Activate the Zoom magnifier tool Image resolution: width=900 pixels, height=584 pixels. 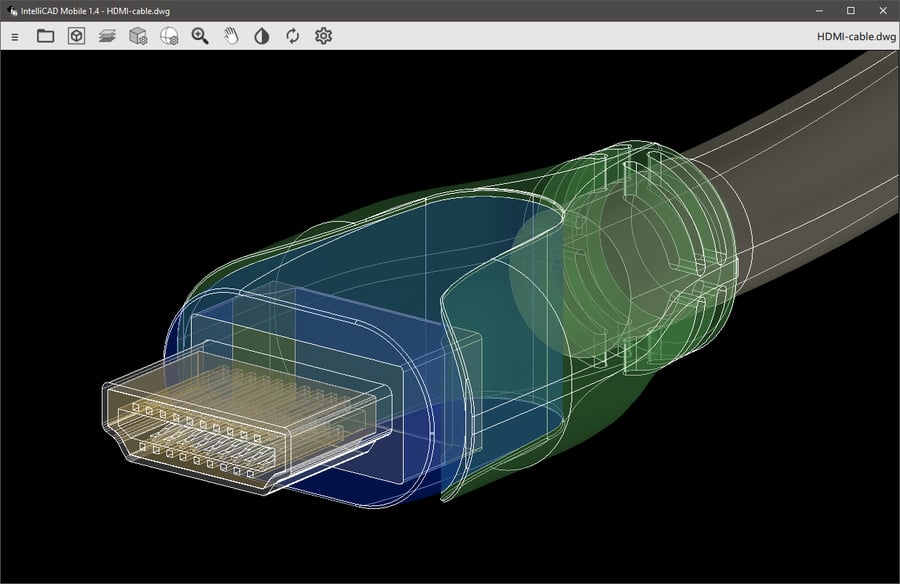pyautogui.click(x=198, y=37)
